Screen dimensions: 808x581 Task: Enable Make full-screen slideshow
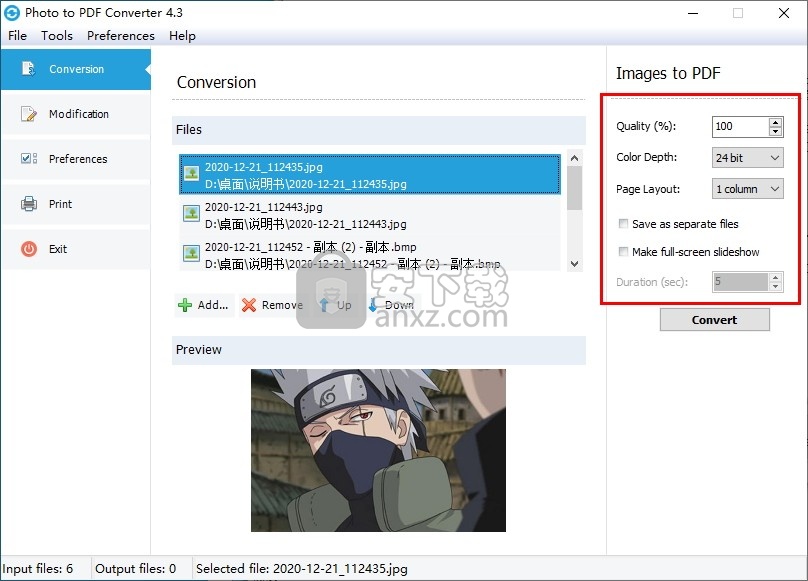point(624,252)
